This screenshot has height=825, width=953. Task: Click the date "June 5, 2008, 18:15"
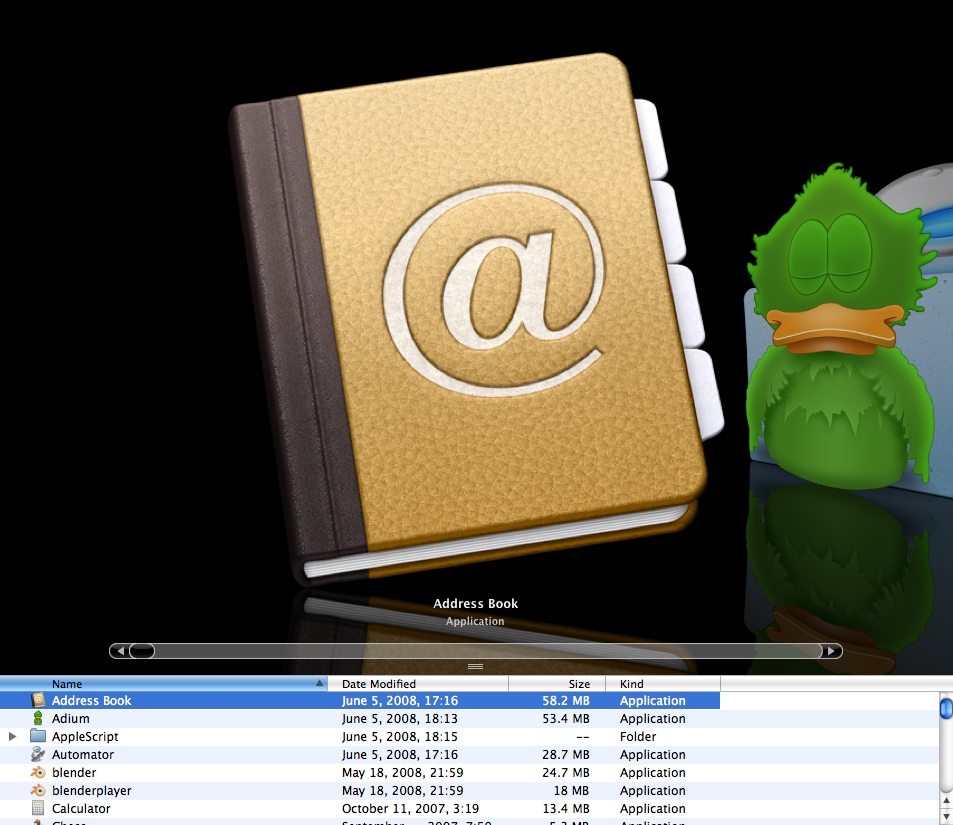click(x=400, y=737)
